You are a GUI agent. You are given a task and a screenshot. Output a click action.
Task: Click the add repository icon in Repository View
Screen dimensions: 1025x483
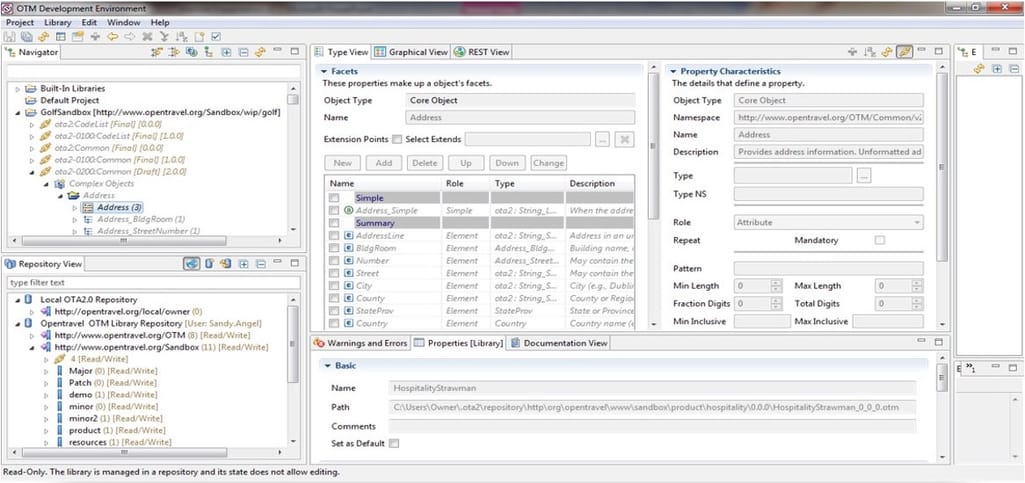coord(209,264)
